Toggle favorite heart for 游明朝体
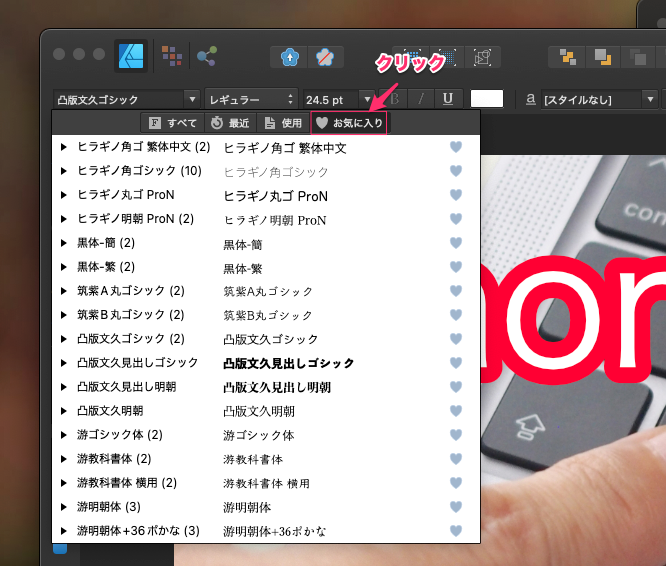The height and width of the screenshot is (566, 666). coord(456,507)
